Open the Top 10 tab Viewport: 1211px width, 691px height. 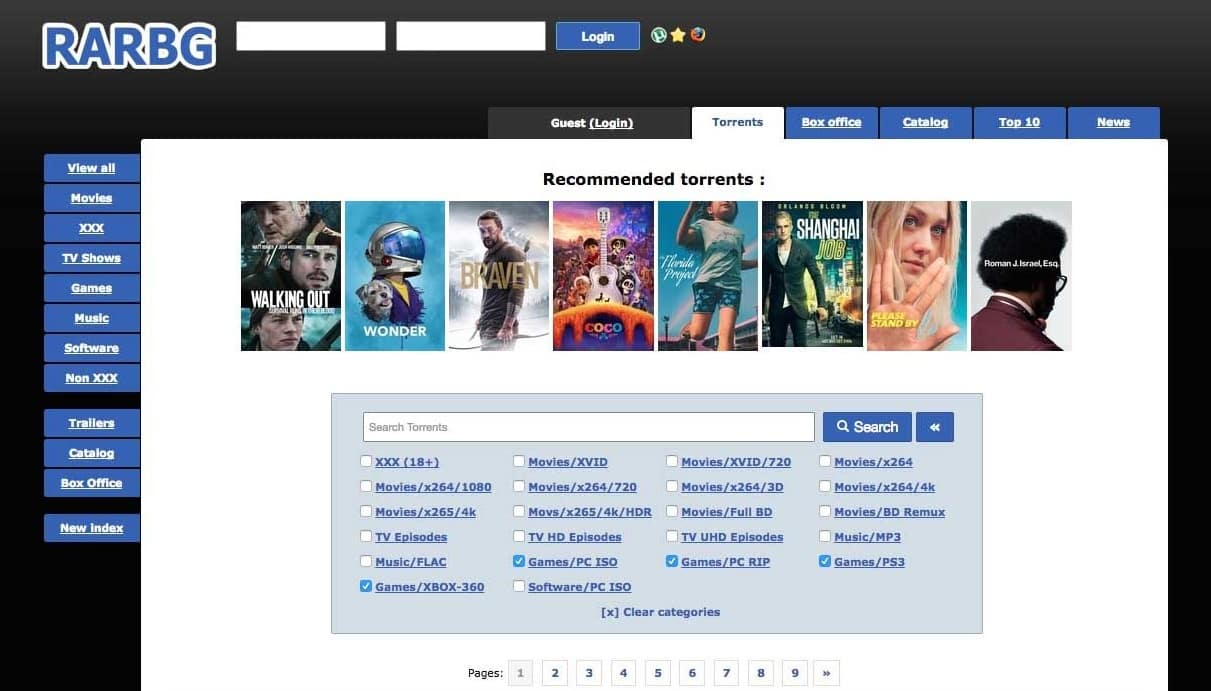point(1019,123)
